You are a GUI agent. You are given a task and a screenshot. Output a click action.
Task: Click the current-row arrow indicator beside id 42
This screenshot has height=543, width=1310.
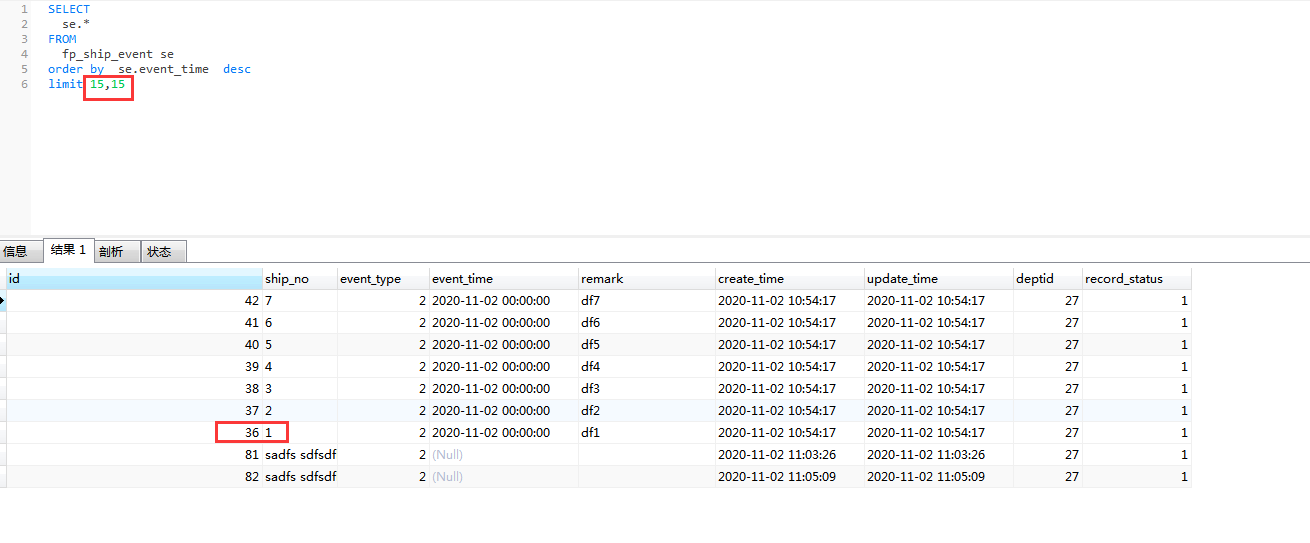(3, 301)
